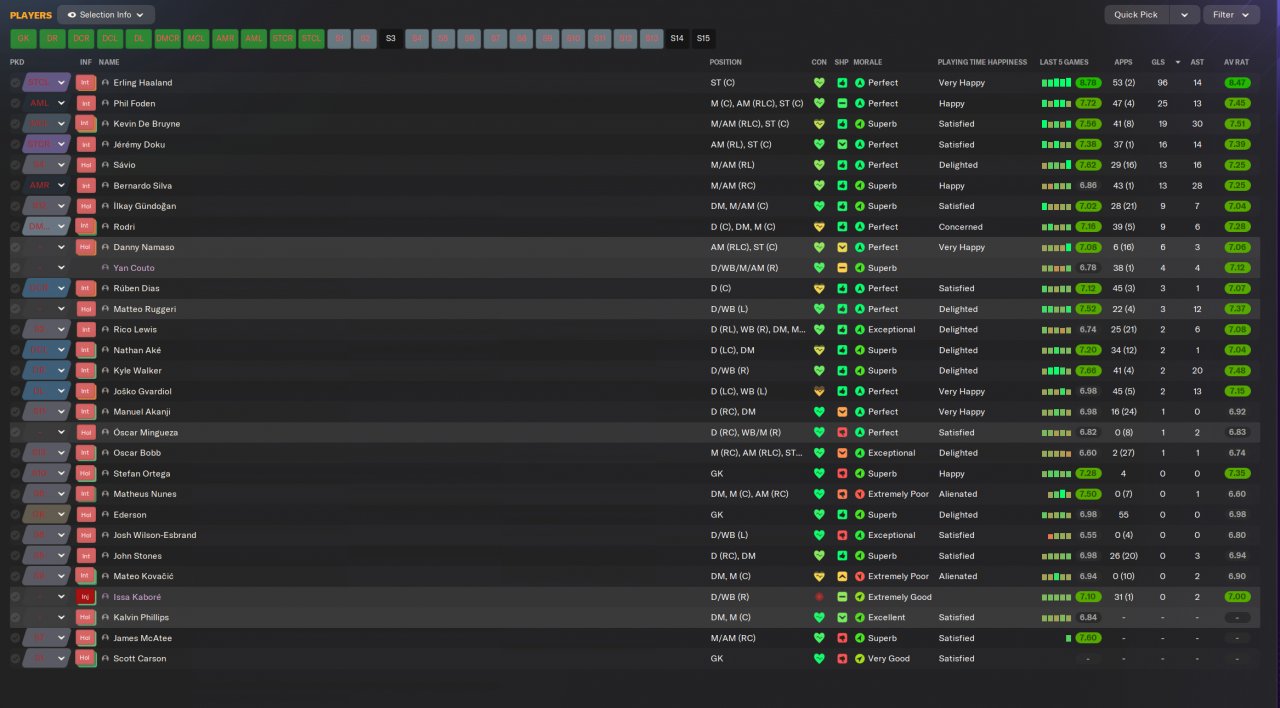
Task: Select the AML slot in the lineup bar
Action: [254, 39]
